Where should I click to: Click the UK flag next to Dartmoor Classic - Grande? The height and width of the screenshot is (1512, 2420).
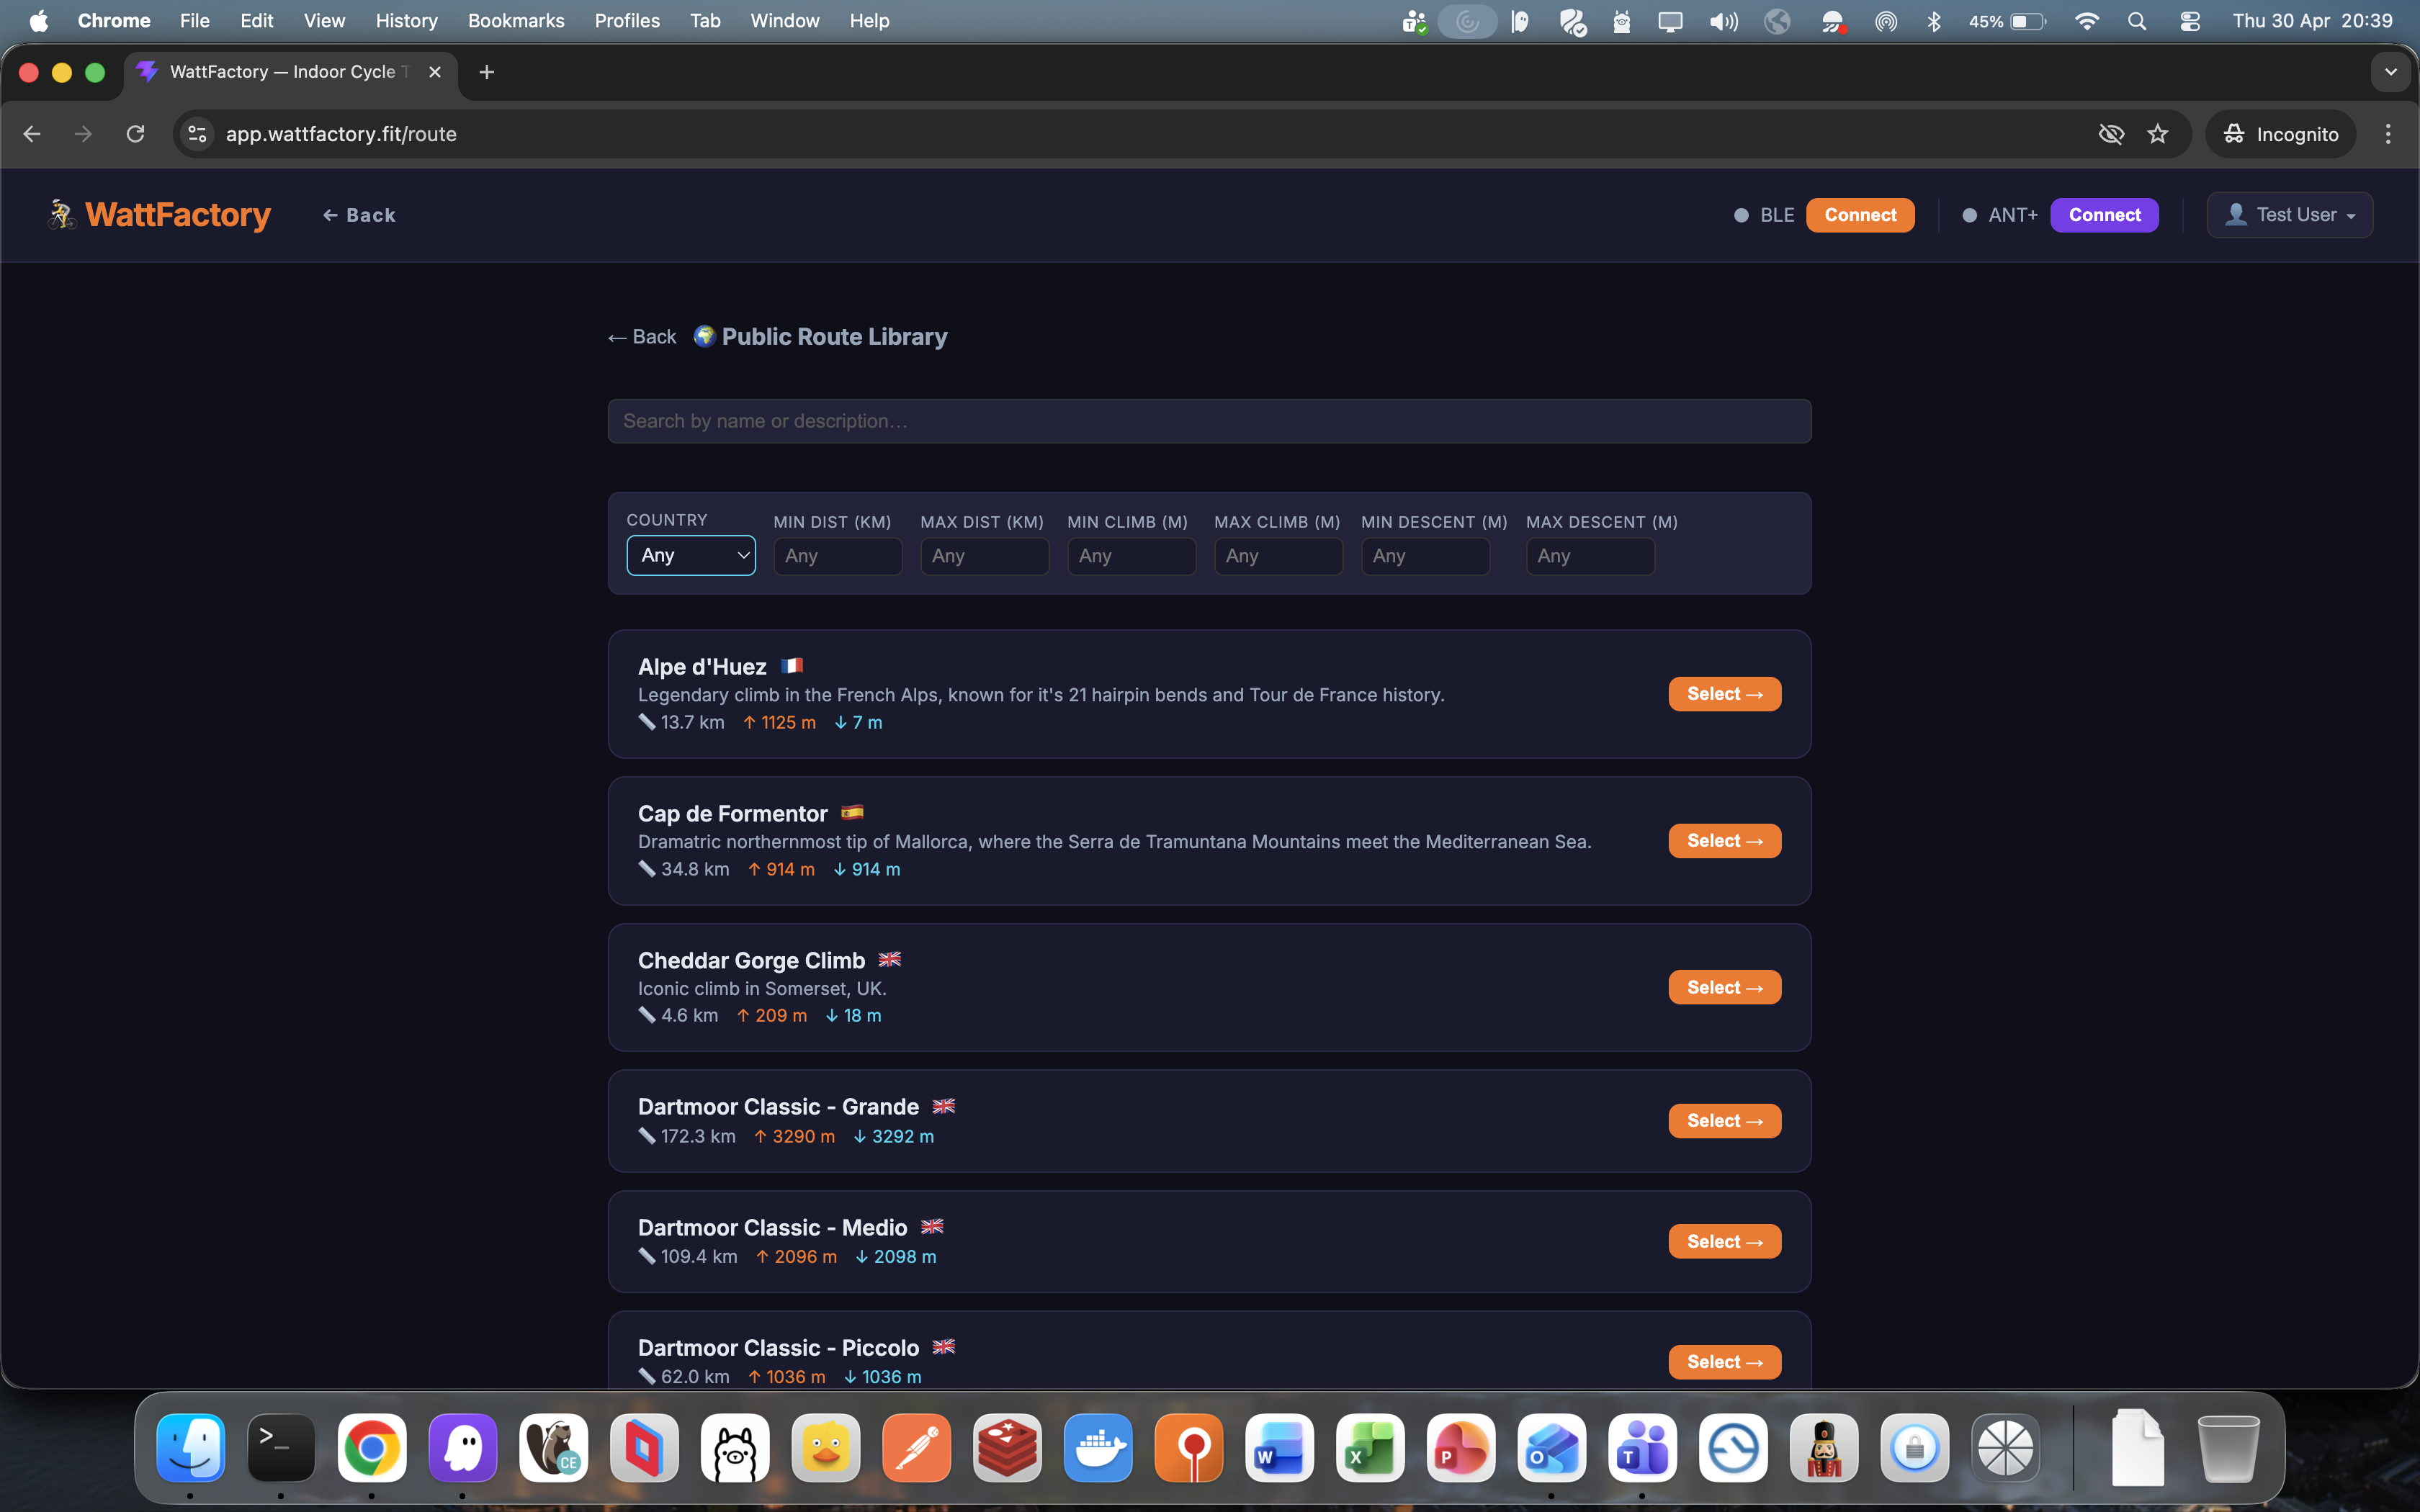pos(943,1106)
